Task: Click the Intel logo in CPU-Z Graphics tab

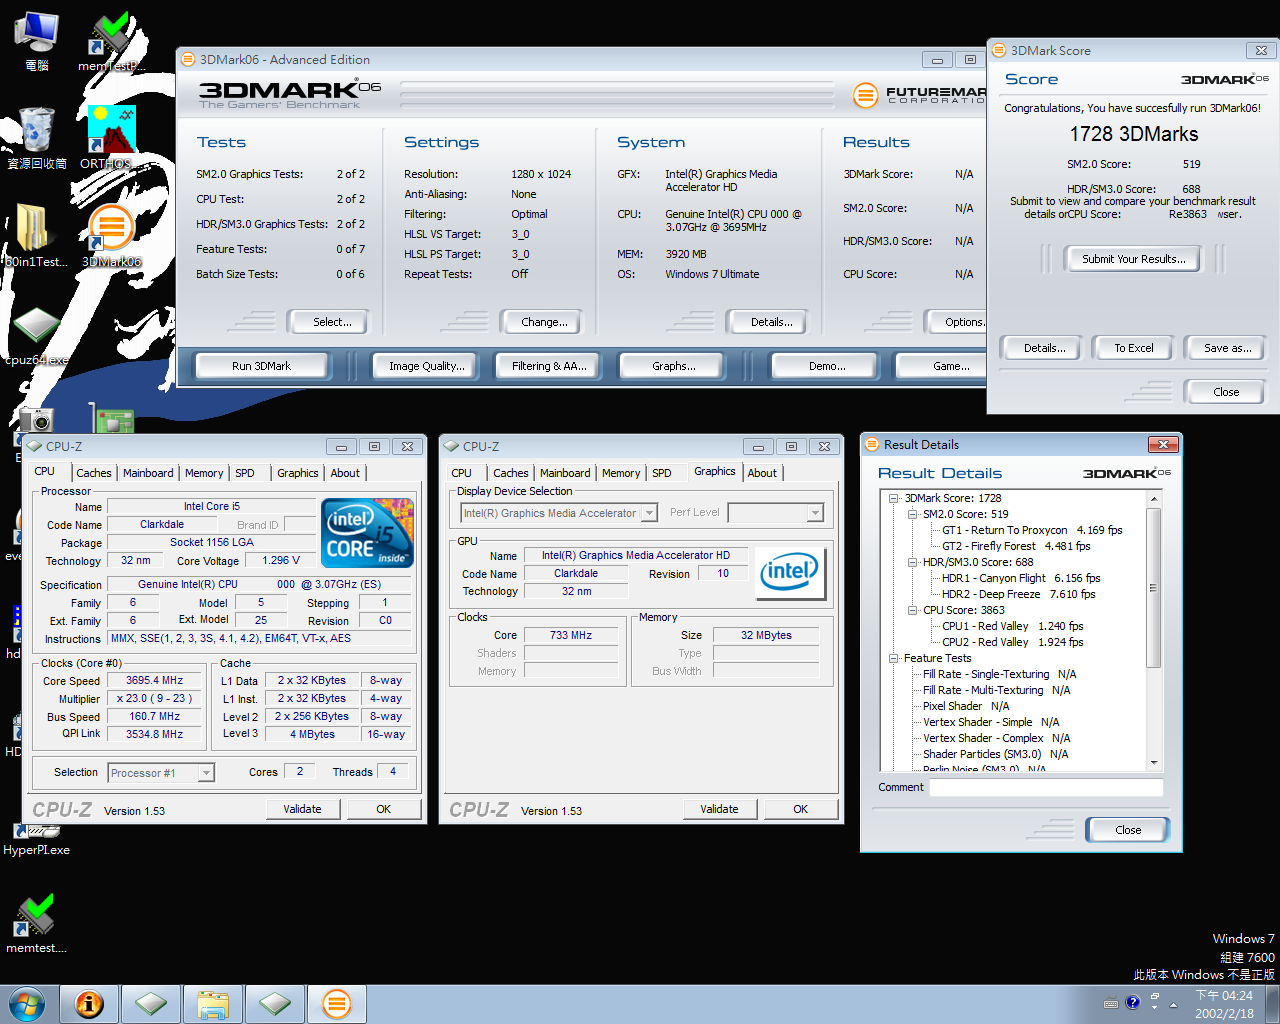Action: 789,573
